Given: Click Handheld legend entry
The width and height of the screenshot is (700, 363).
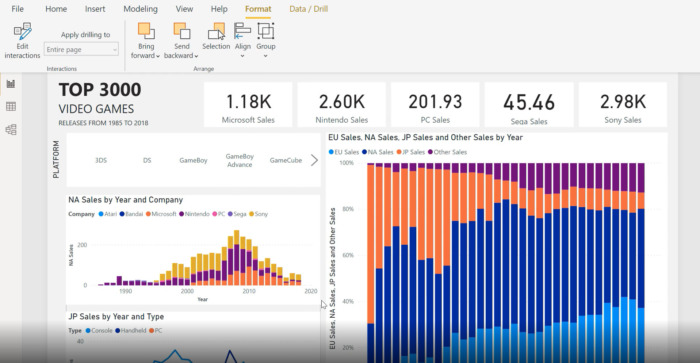Looking at the screenshot, I should coord(131,331).
